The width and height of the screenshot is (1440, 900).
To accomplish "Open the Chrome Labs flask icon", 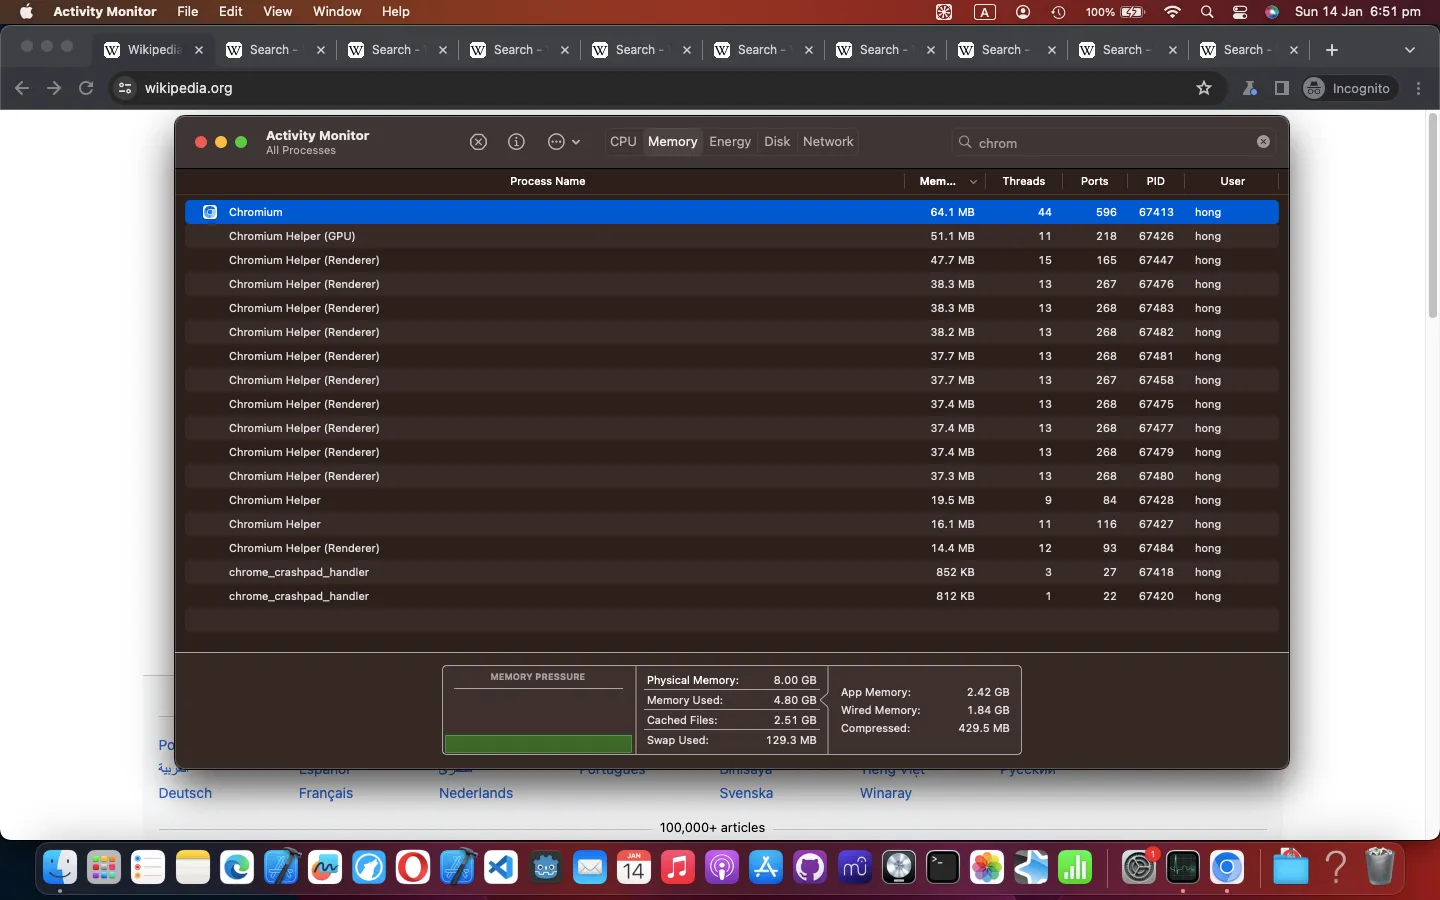I will pyautogui.click(x=1250, y=88).
